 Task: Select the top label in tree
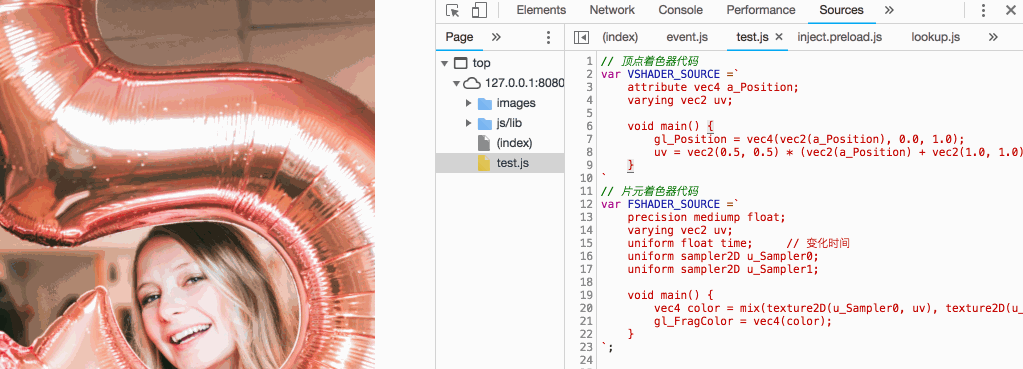point(481,63)
